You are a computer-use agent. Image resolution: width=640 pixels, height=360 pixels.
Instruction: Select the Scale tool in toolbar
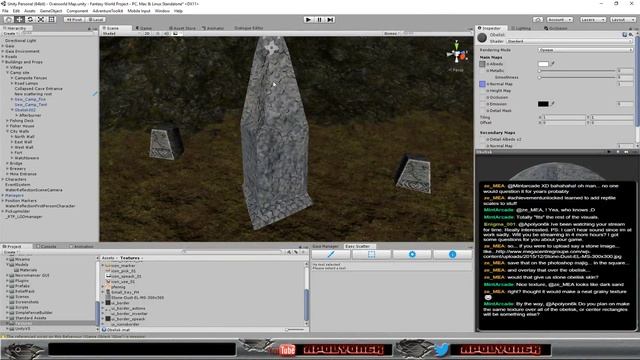[41, 19]
